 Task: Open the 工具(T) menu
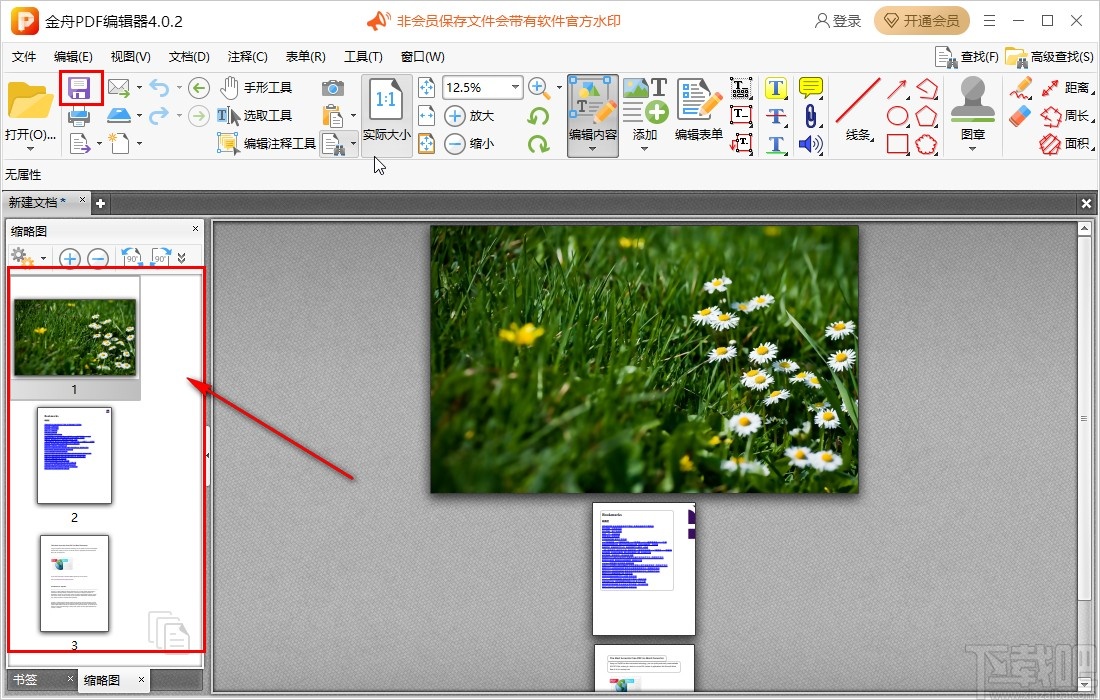[x=363, y=57]
